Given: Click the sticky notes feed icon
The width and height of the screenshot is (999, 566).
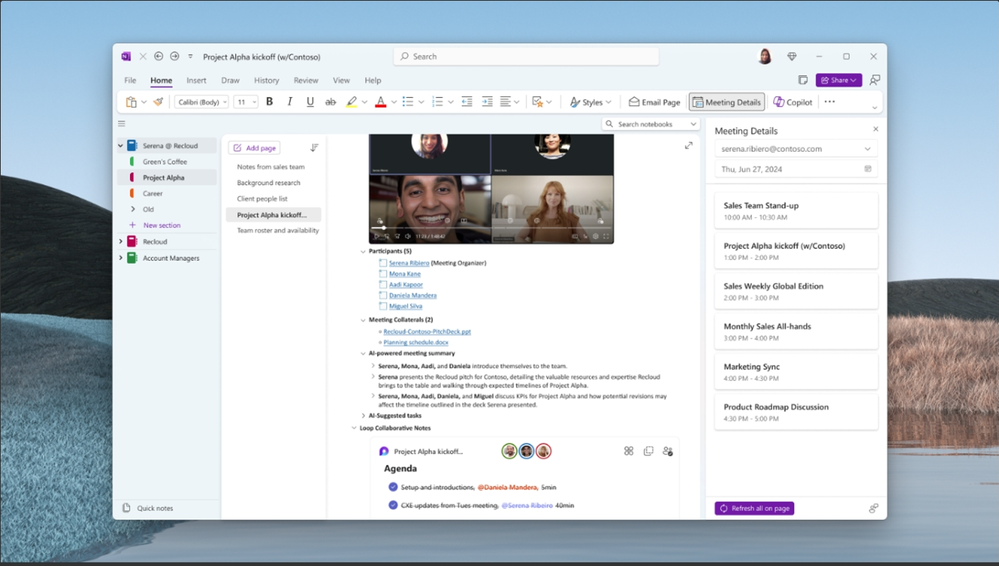Looking at the screenshot, I should 803,80.
